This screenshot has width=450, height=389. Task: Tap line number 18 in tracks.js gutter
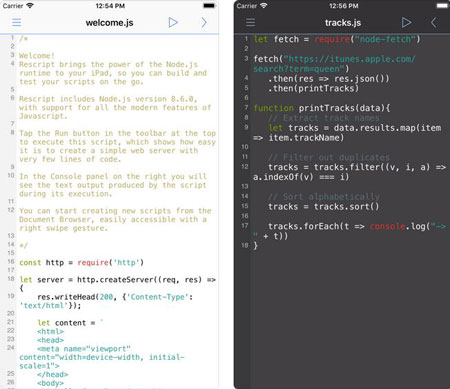[245, 245]
